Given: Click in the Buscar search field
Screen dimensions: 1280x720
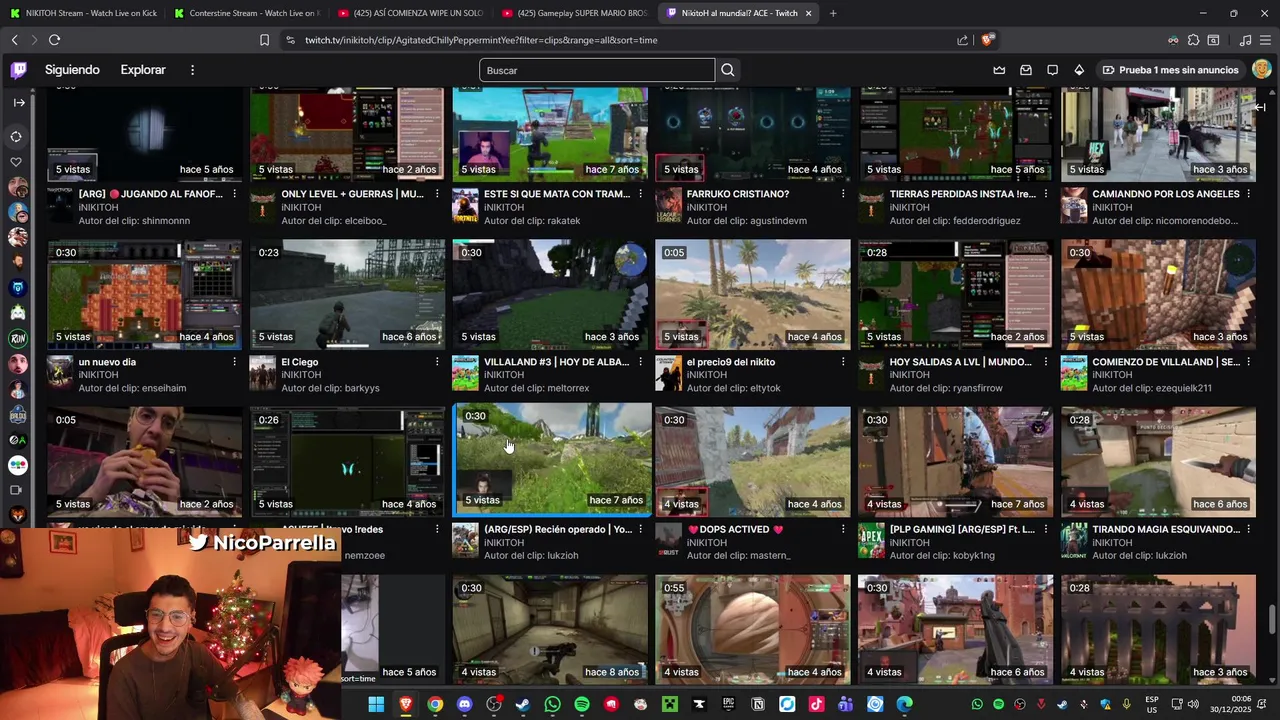Looking at the screenshot, I should click(597, 70).
